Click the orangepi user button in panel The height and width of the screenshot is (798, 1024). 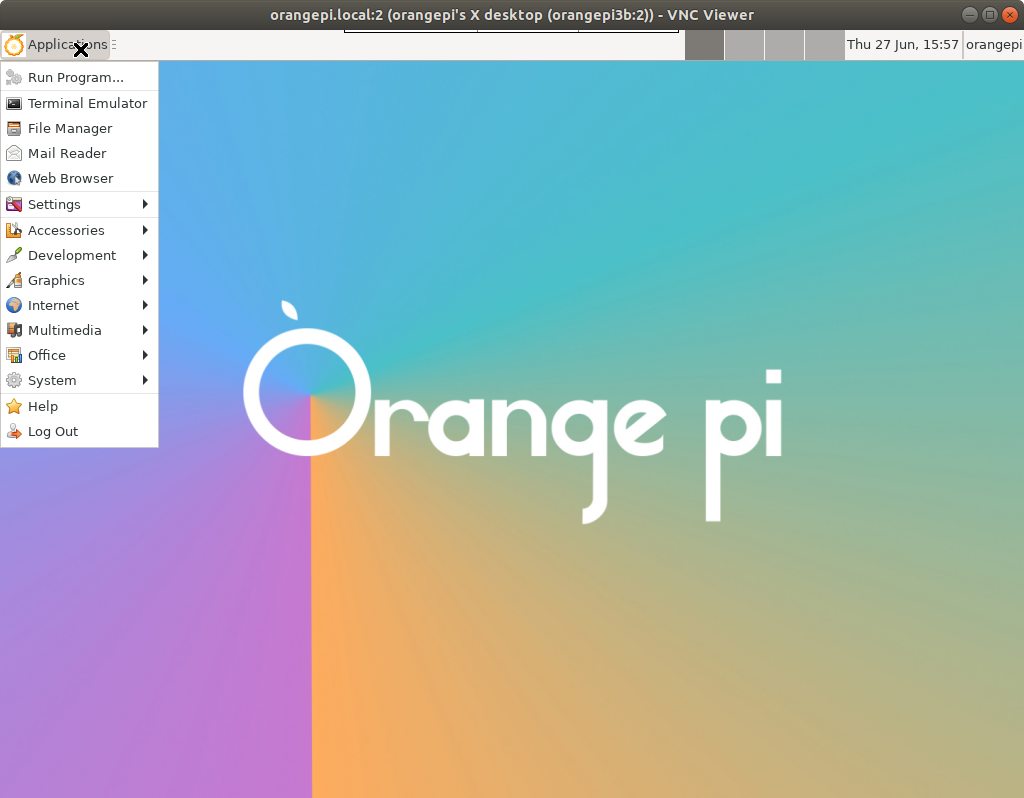tap(993, 44)
